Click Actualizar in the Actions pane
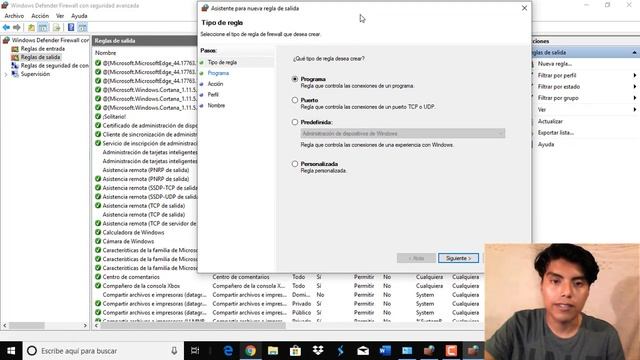The width and height of the screenshot is (640, 360). pyautogui.click(x=550, y=121)
